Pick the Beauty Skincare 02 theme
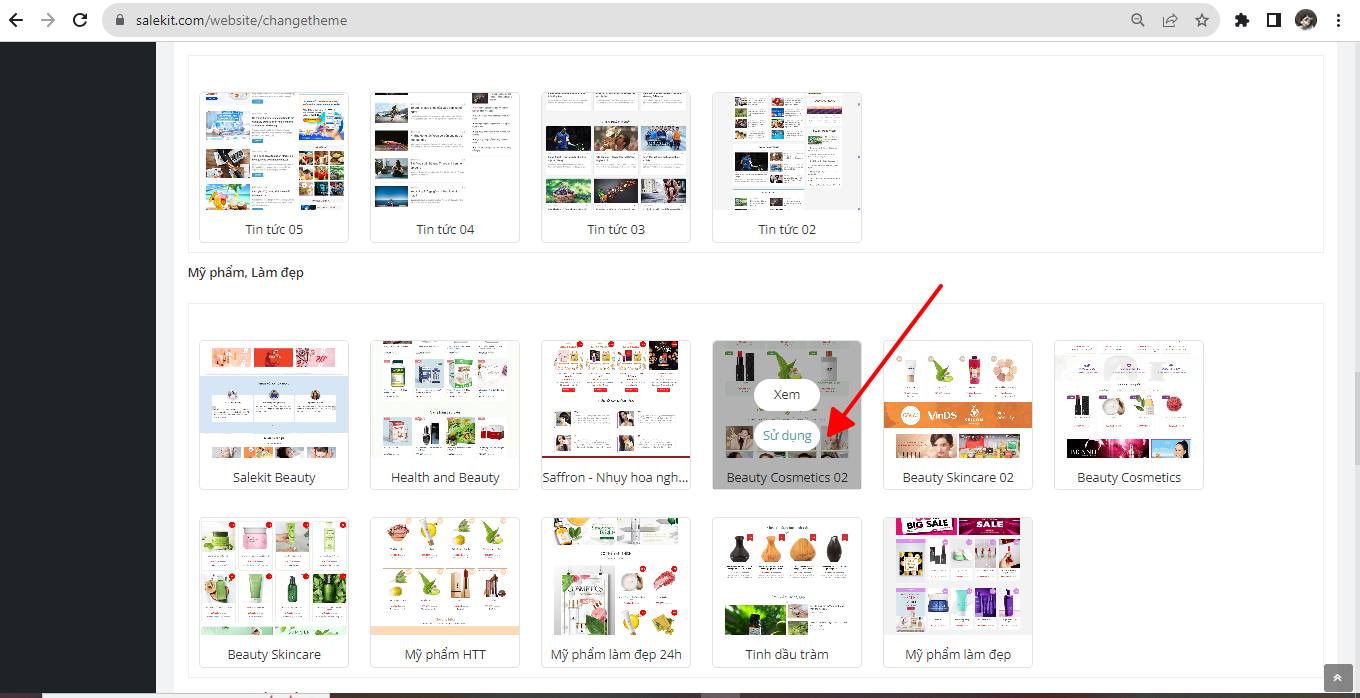 [x=958, y=400]
